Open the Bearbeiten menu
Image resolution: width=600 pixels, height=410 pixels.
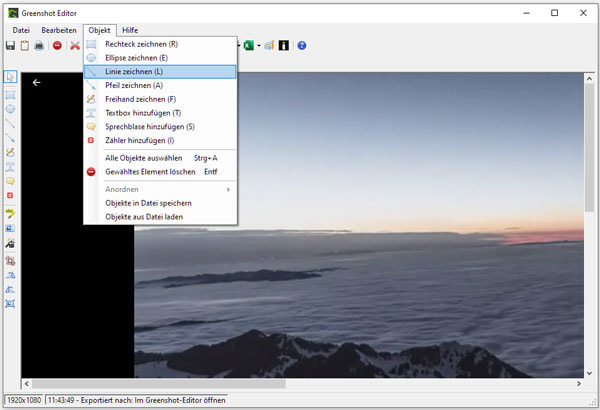[x=58, y=31]
